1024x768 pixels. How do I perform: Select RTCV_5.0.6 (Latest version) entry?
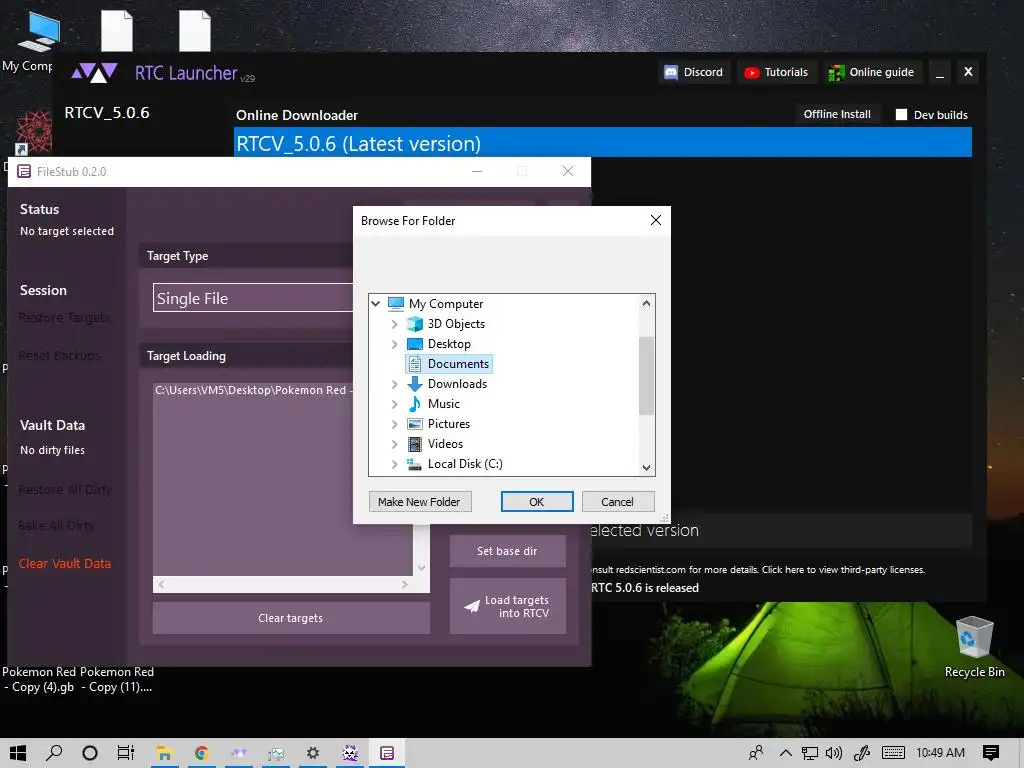(602, 143)
